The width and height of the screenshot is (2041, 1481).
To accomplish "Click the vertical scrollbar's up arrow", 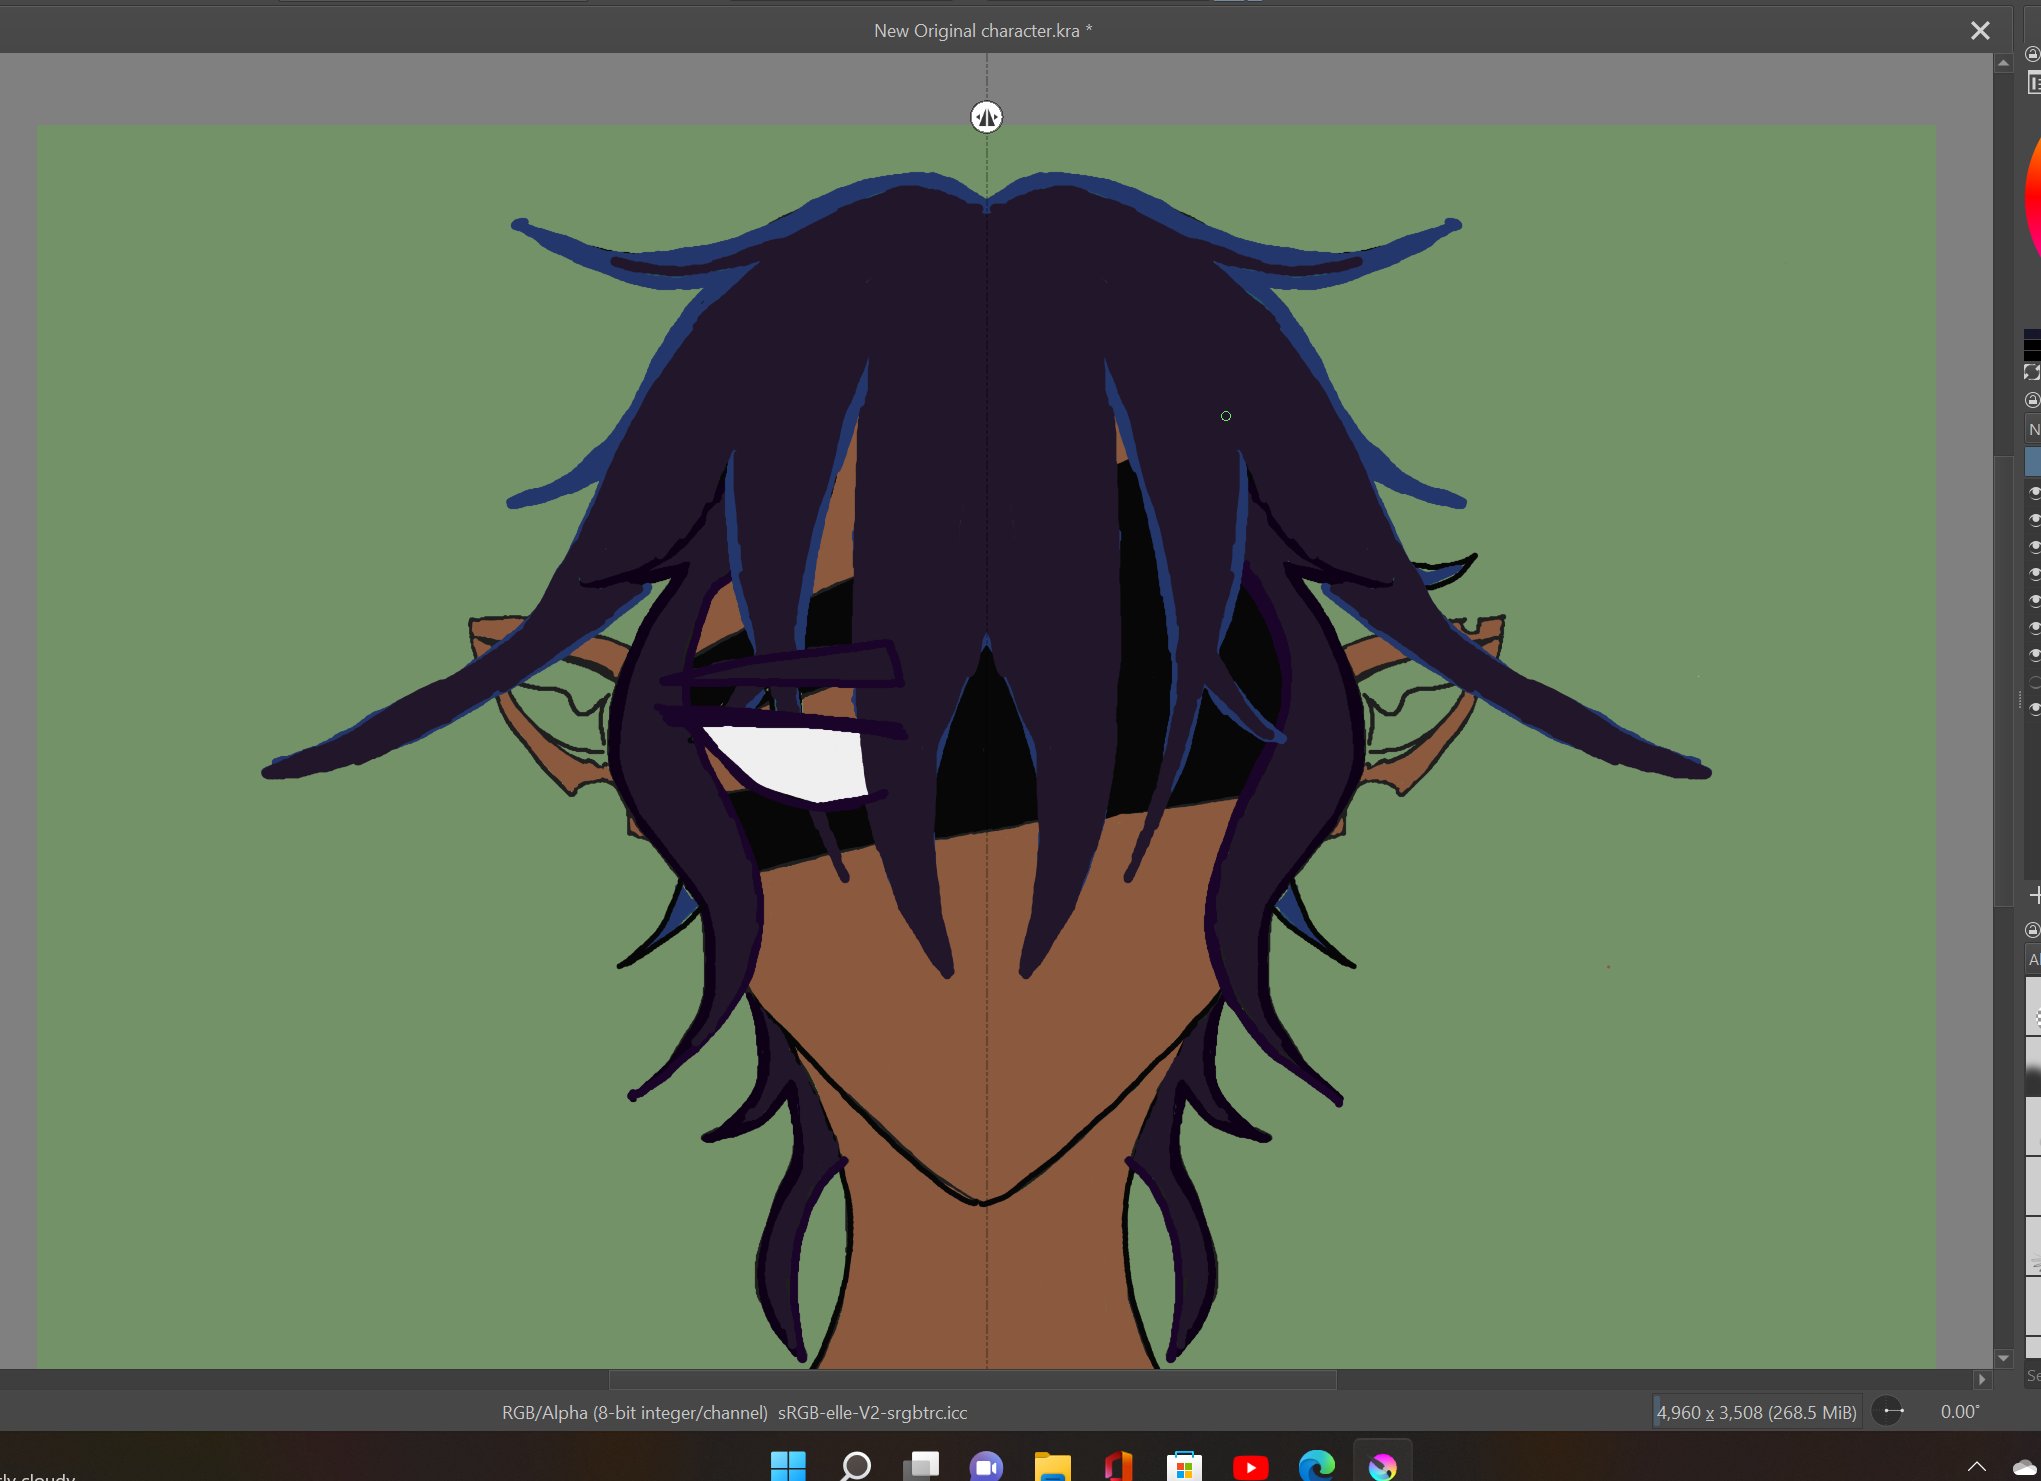I will [x=2003, y=63].
